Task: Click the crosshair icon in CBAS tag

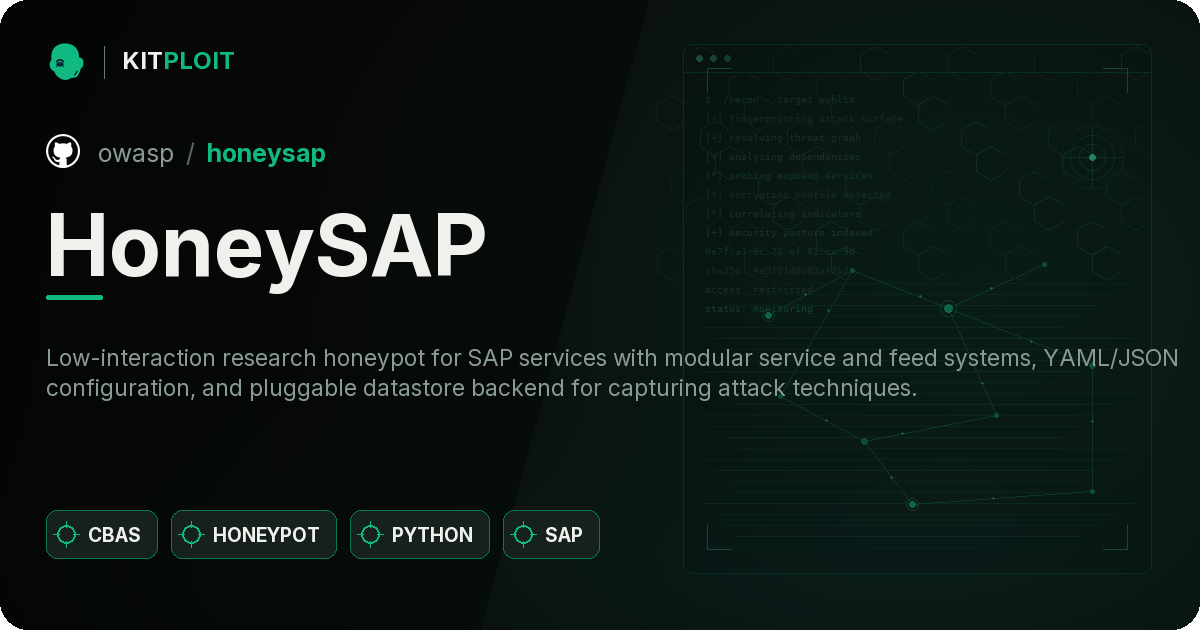Action: (x=67, y=535)
